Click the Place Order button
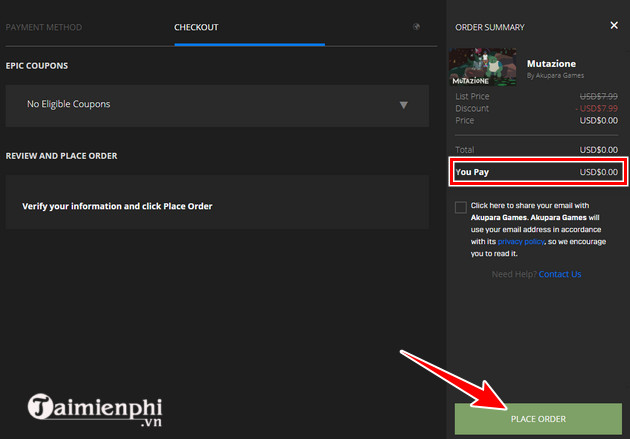The image size is (630, 439). [x=538, y=419]
